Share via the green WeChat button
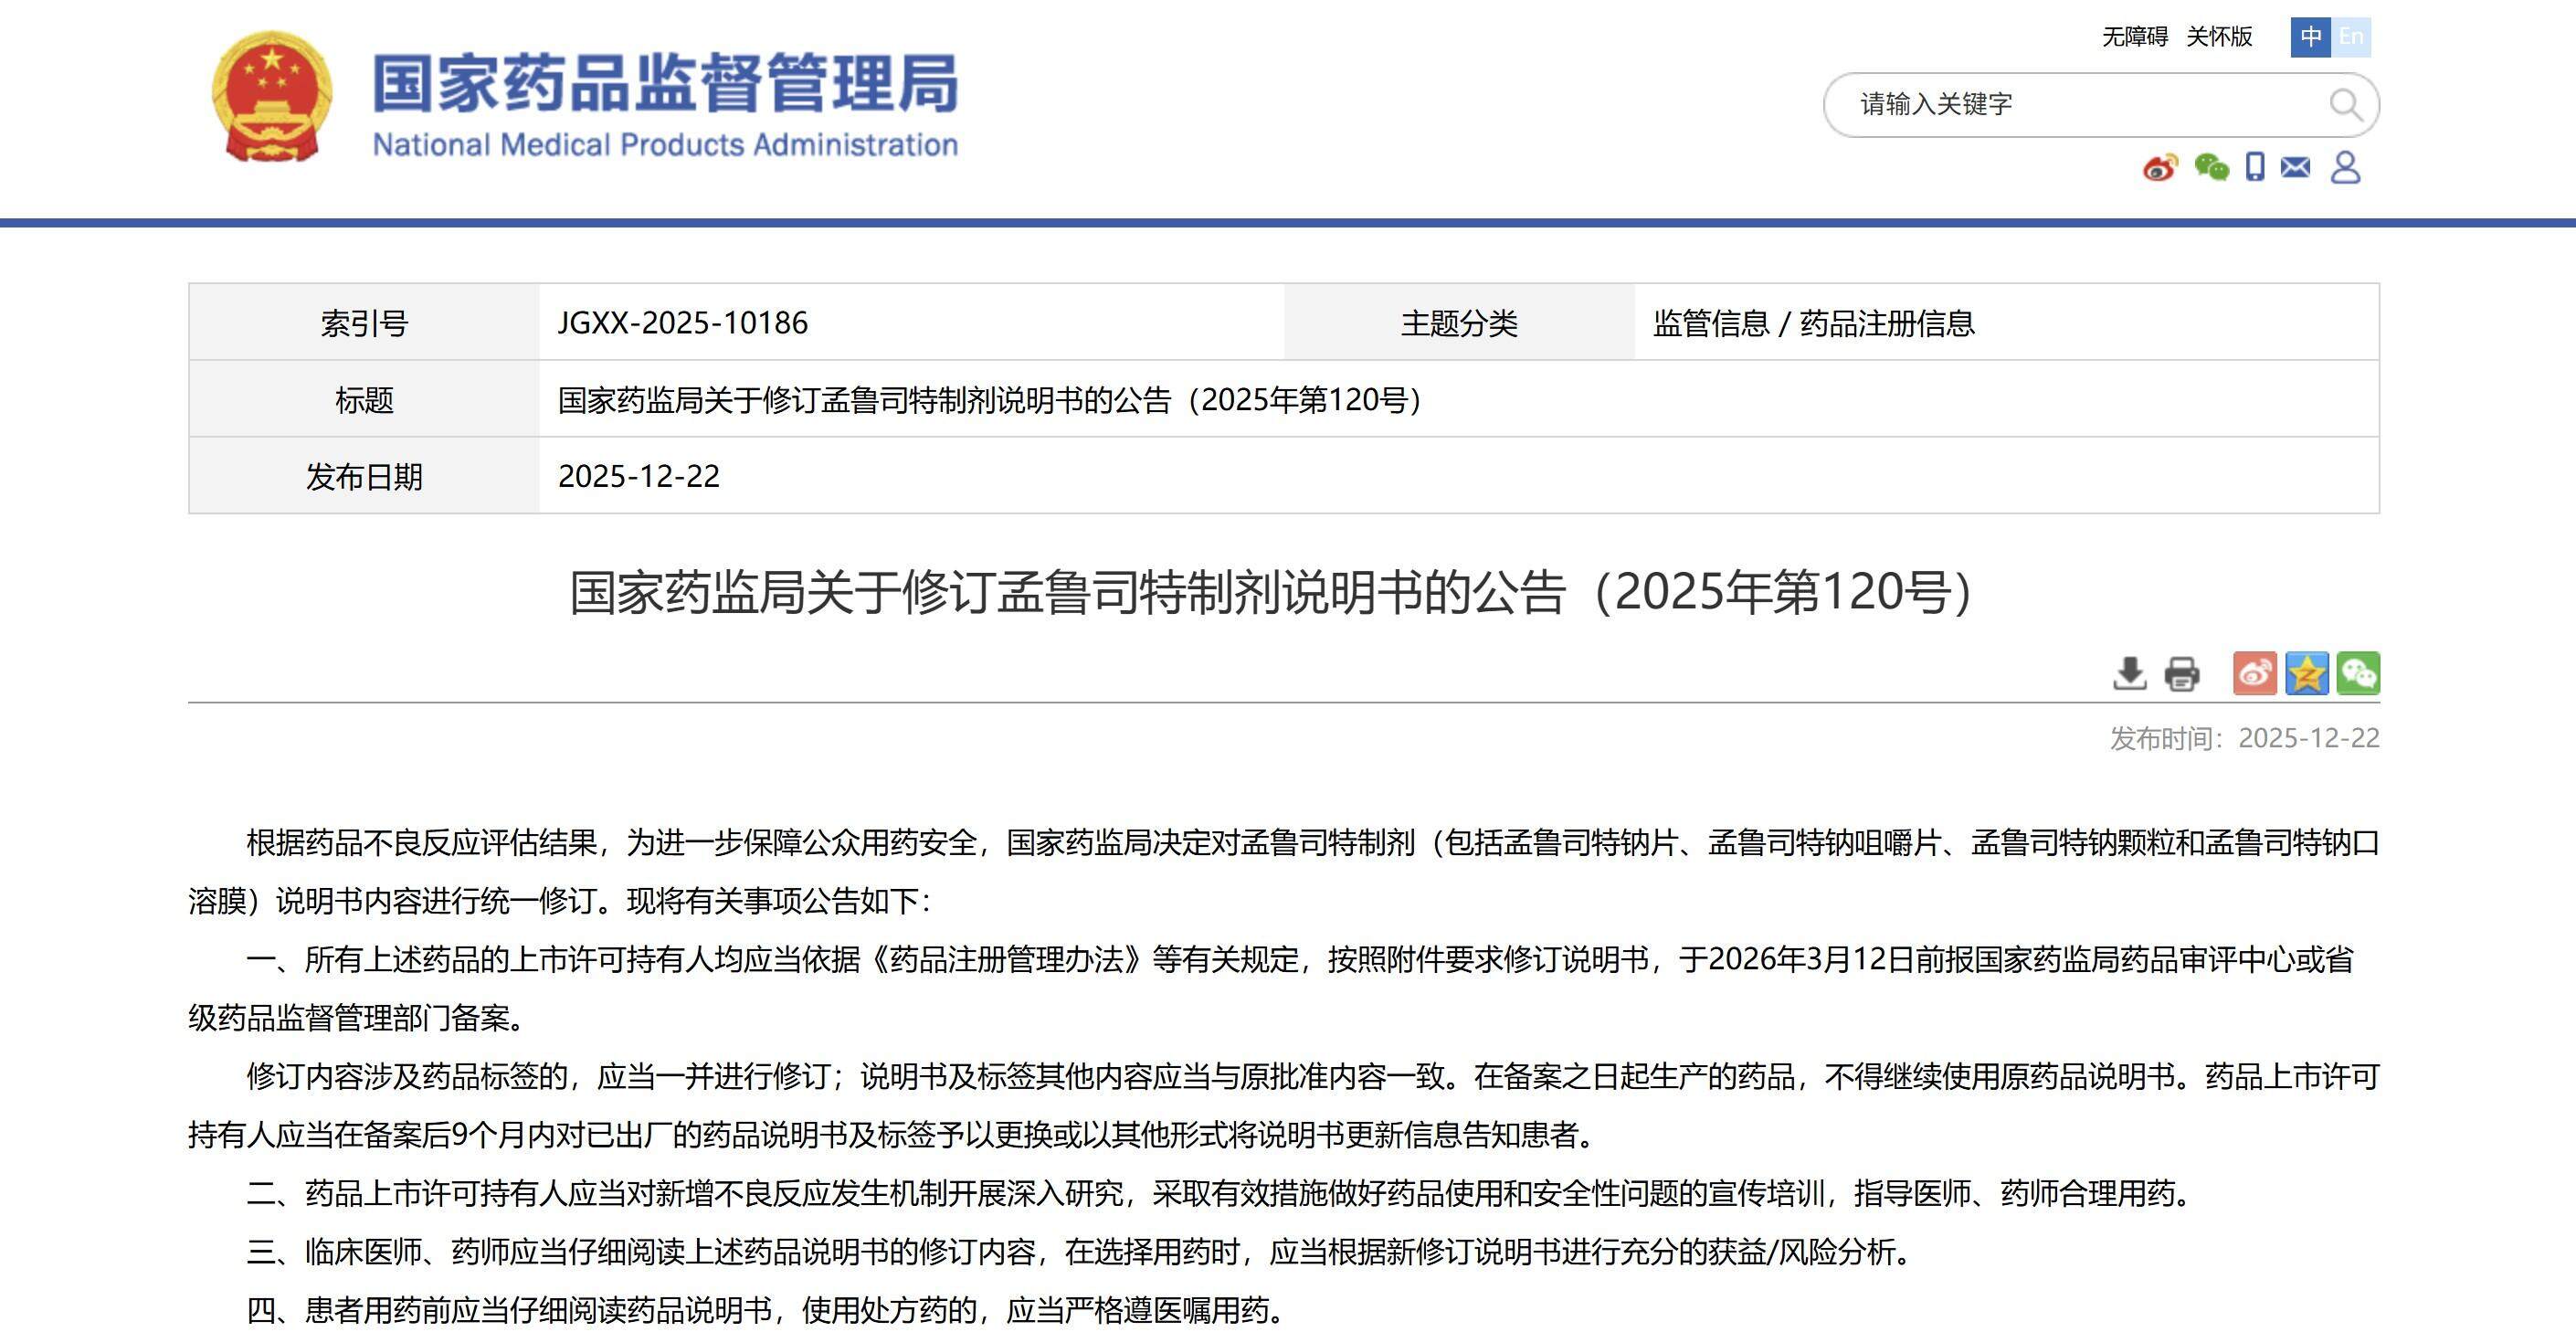 (x=2358, y=673)
